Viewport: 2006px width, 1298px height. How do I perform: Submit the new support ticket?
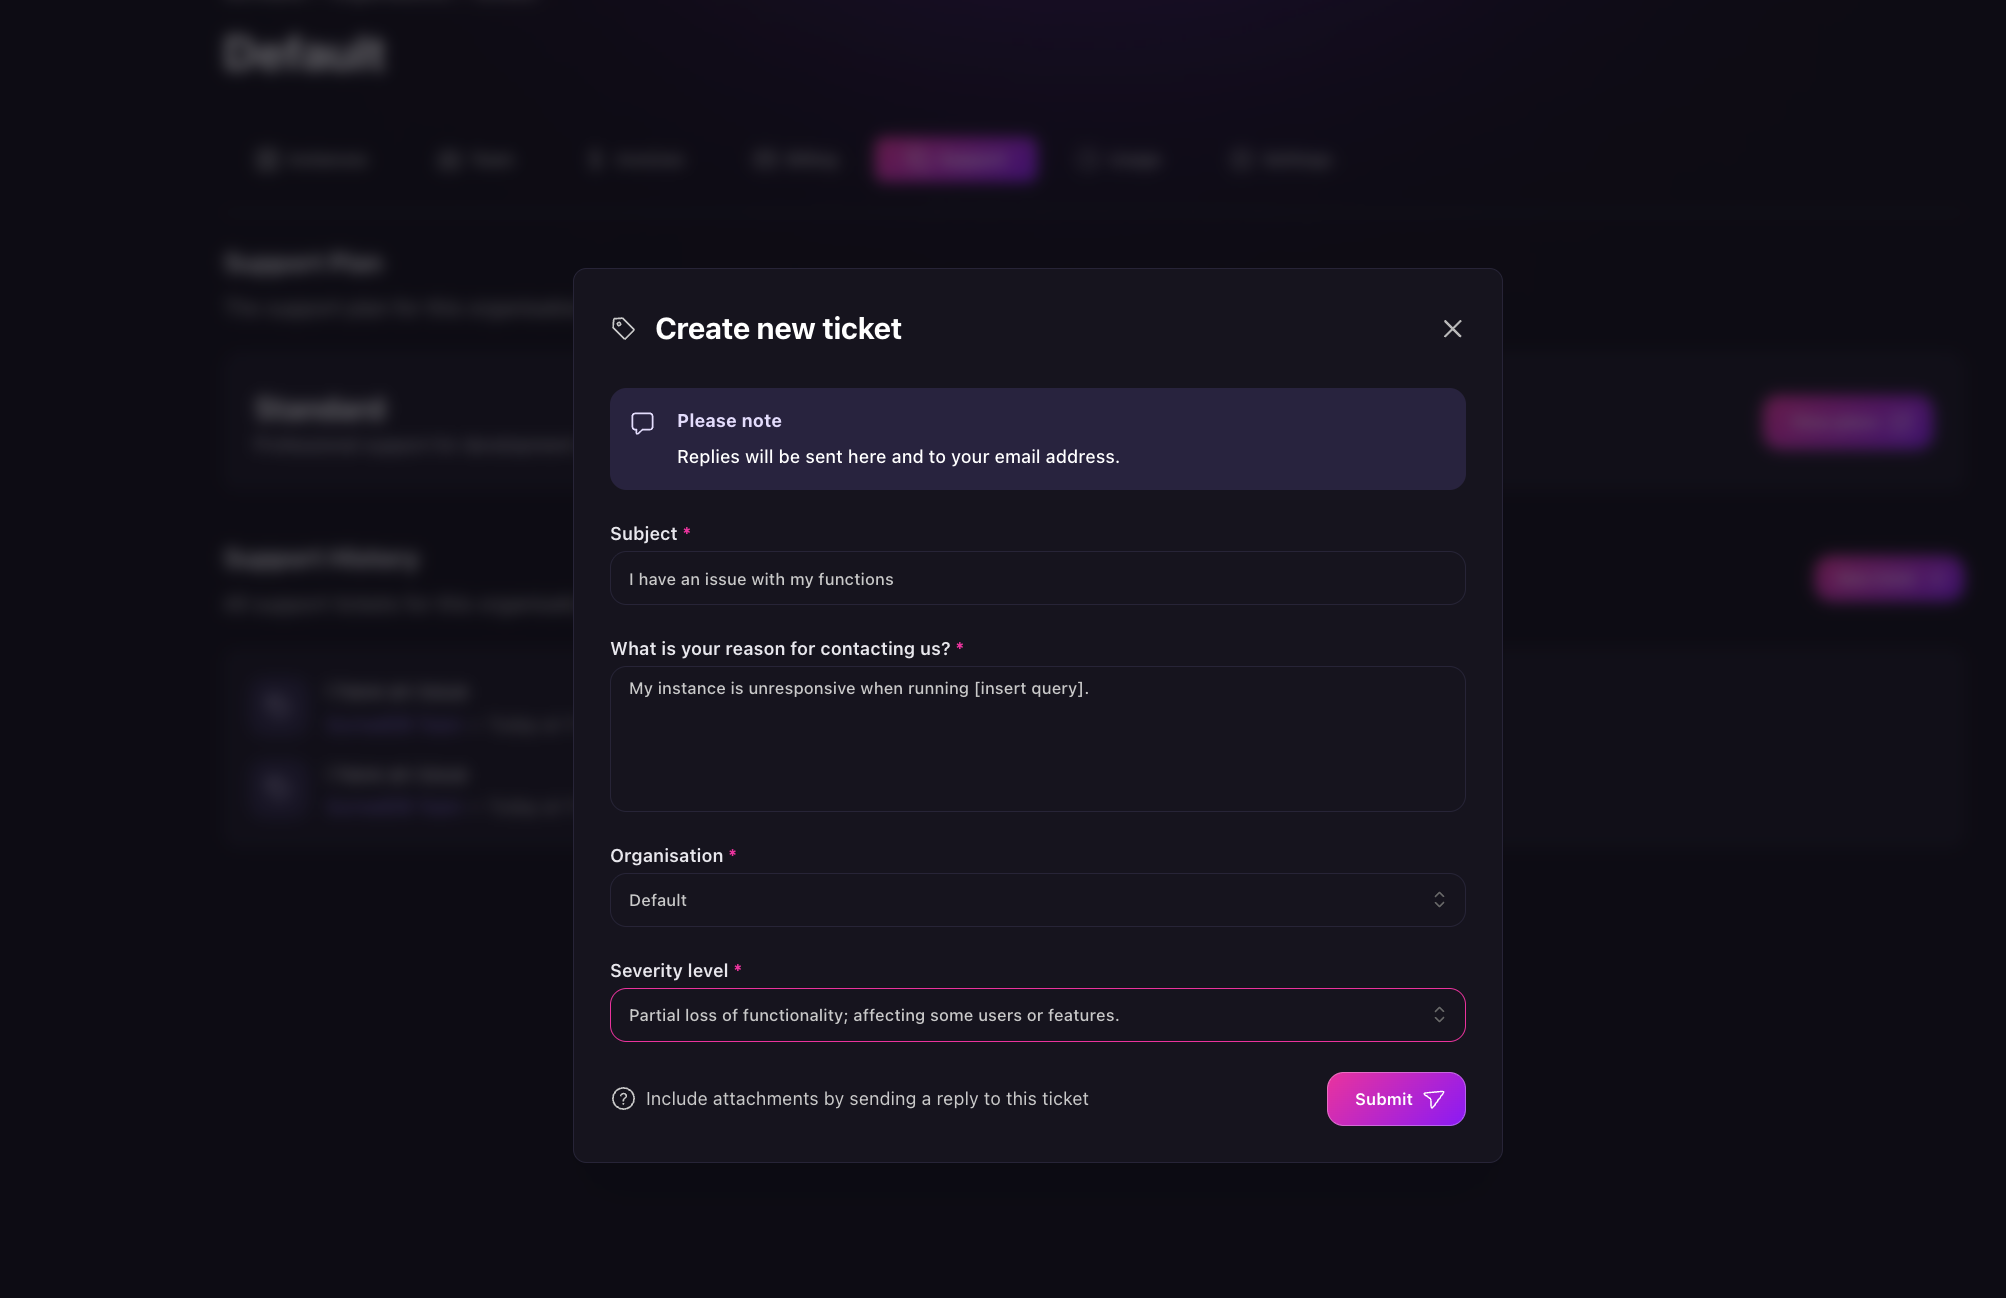pyautogui.click(x=1395, y=1098)
